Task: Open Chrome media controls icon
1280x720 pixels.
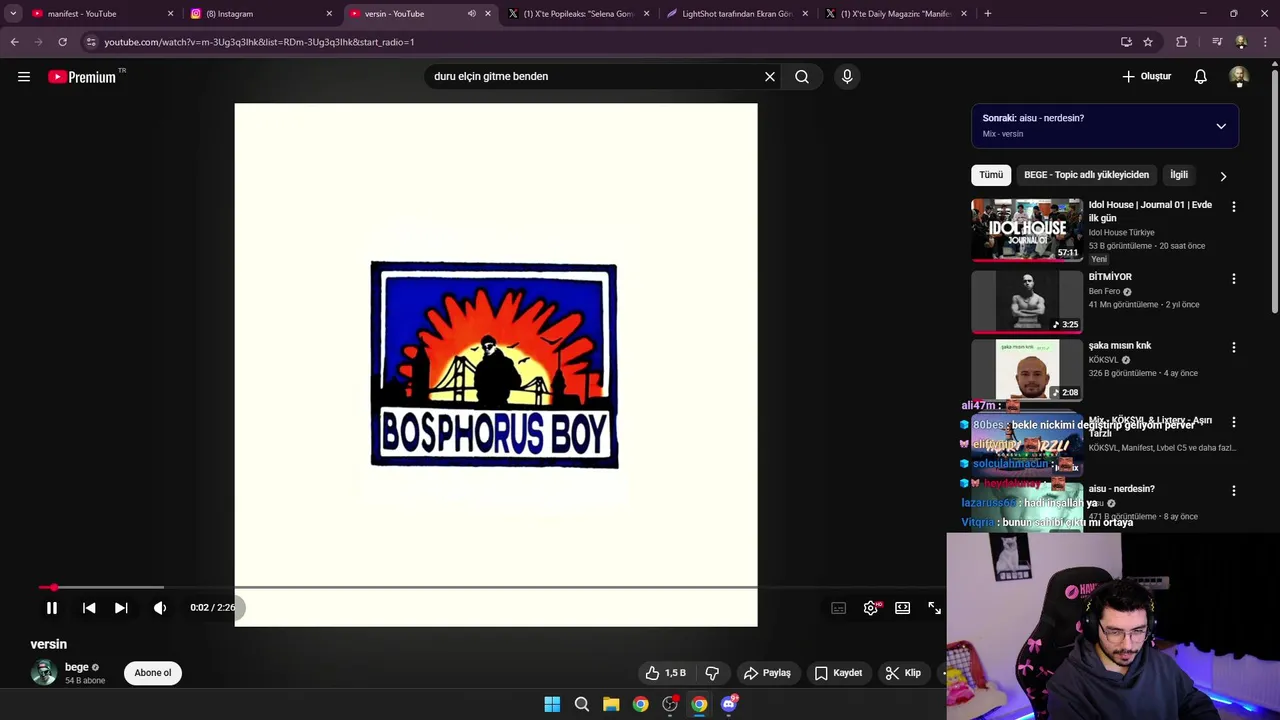Action: (x=1217, y=42)
